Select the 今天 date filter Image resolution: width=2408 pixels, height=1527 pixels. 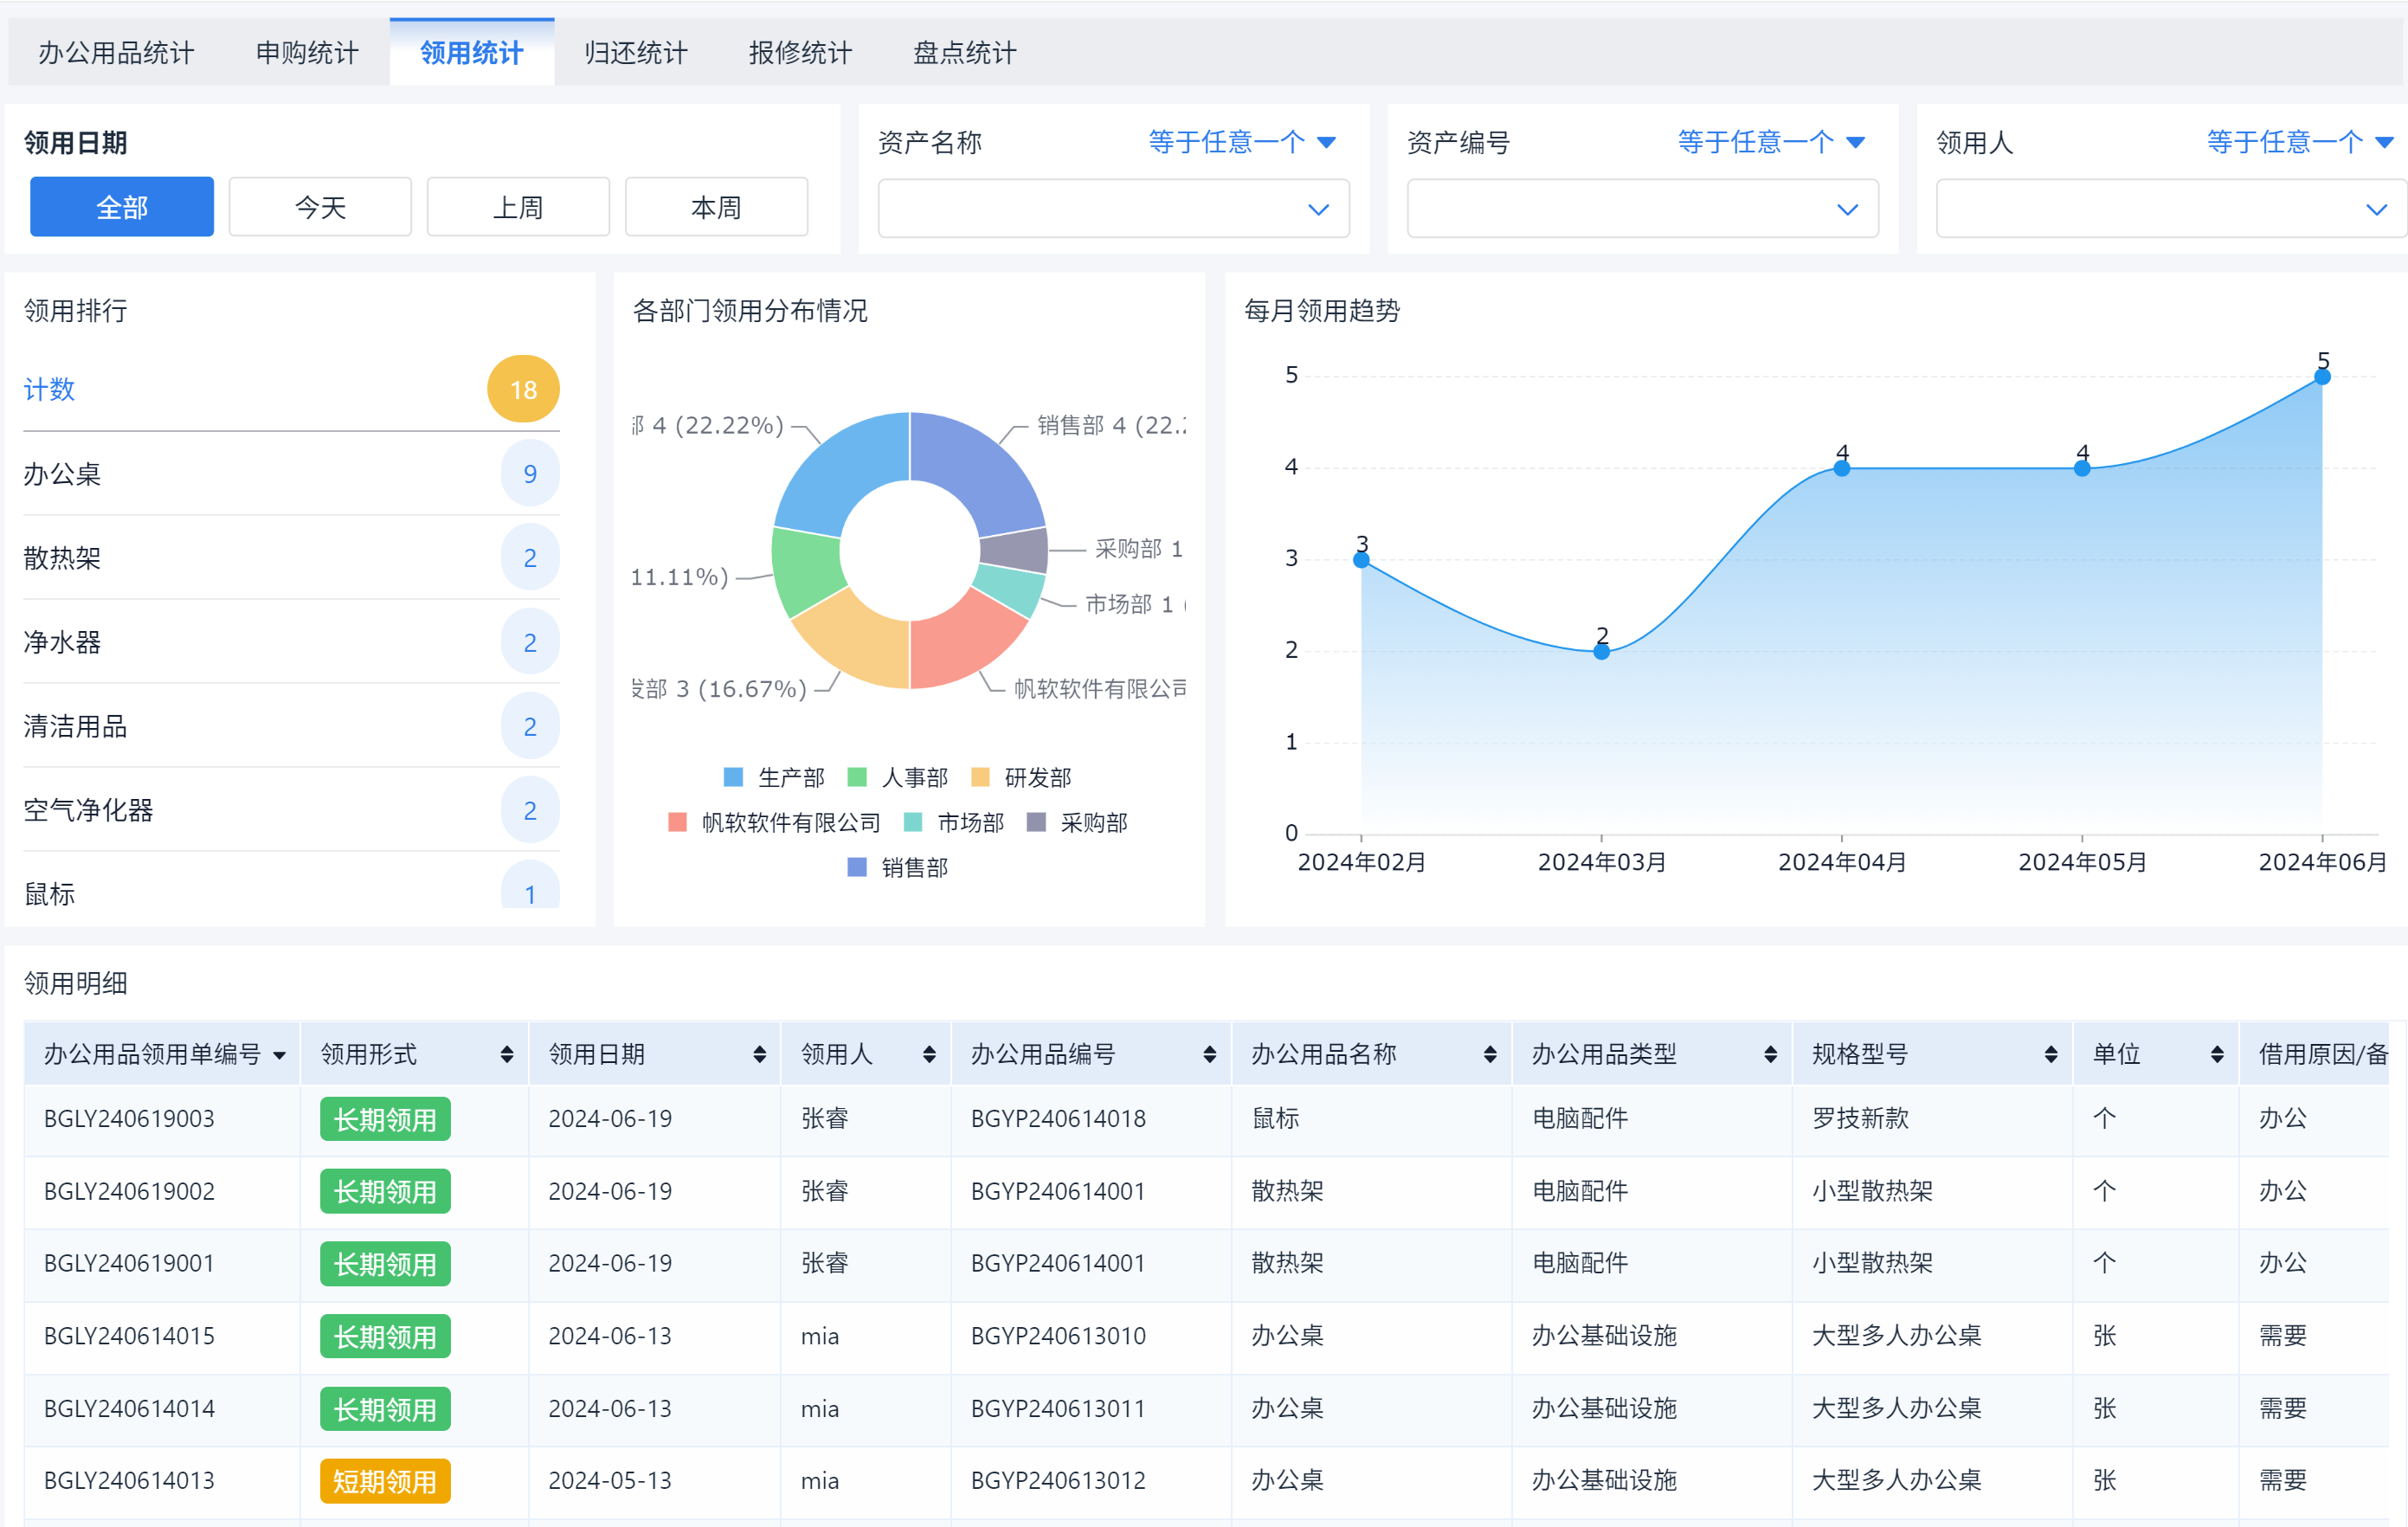(x=320, y=206)
